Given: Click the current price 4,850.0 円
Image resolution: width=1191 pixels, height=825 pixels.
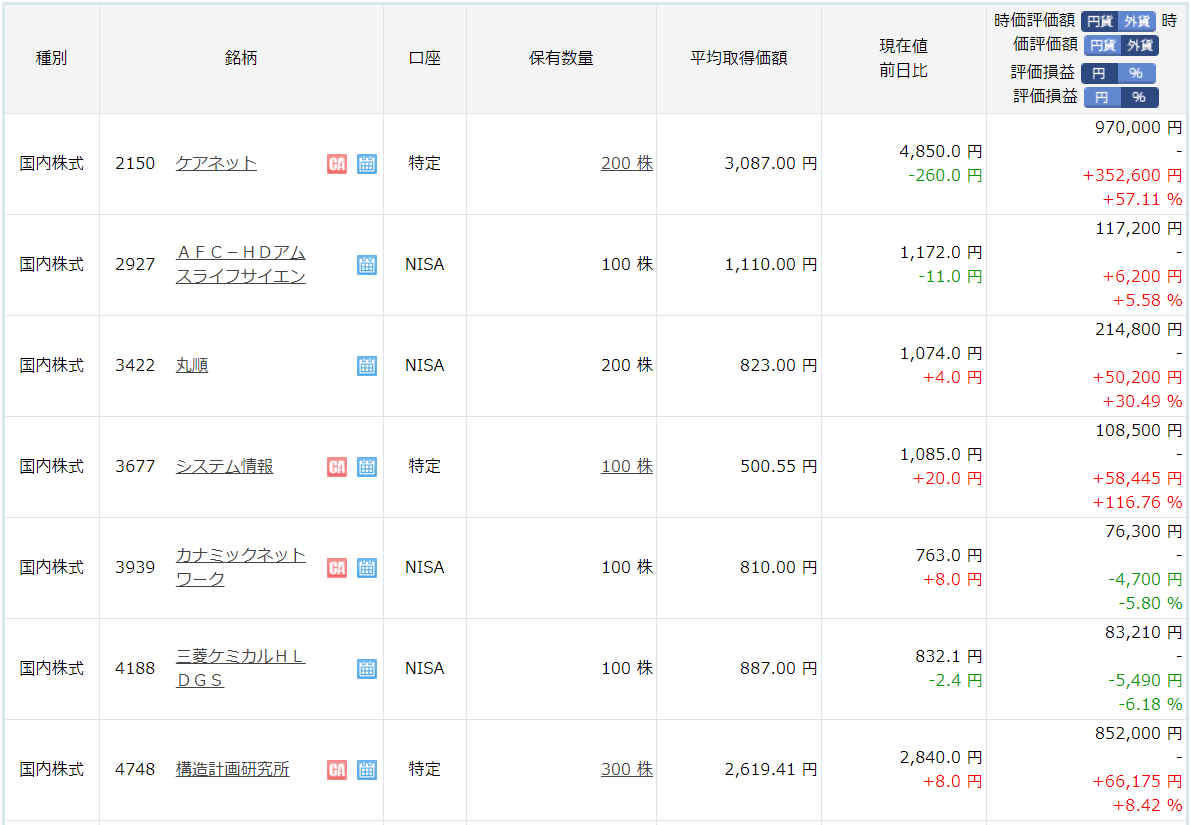Looking at the screenshot, I should (940, 151).
